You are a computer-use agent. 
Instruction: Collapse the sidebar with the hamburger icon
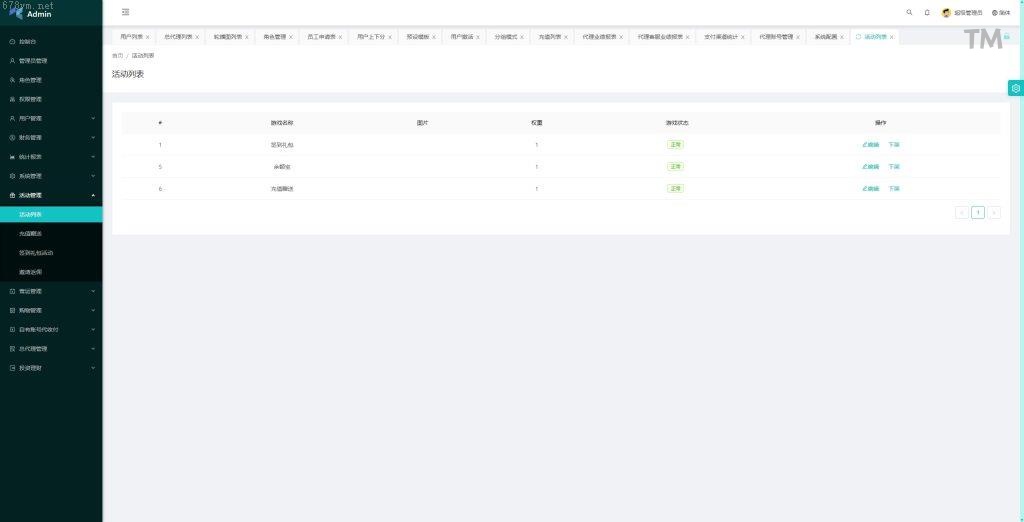tap(125, 12)
